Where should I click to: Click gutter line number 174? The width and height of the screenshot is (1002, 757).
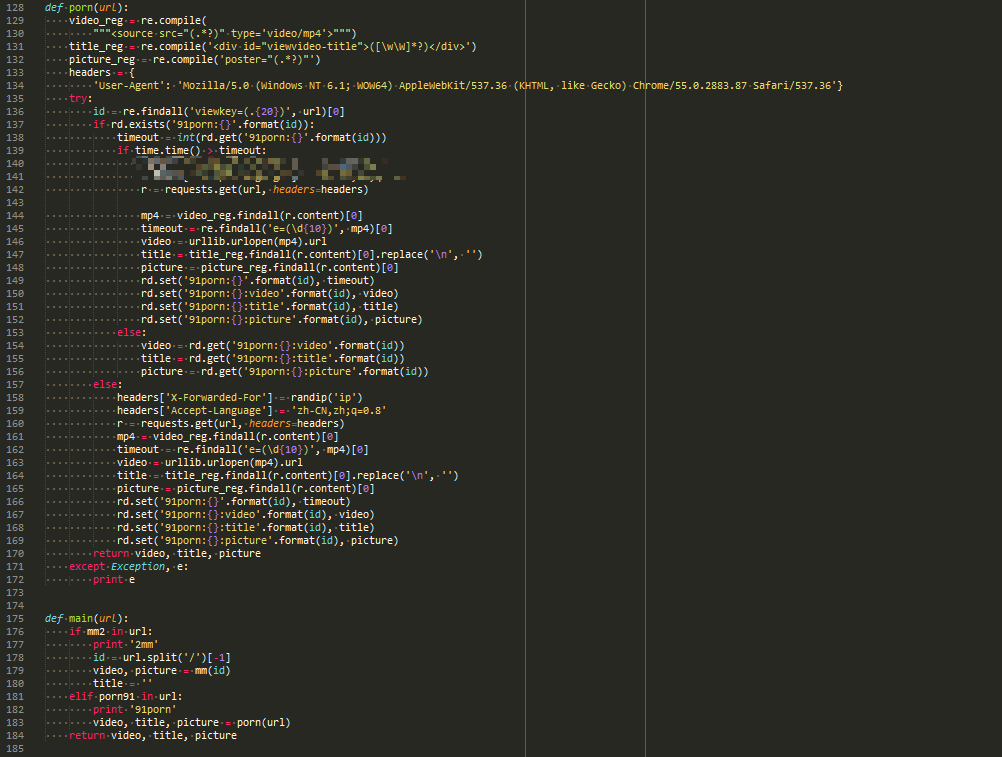point(15,606)
